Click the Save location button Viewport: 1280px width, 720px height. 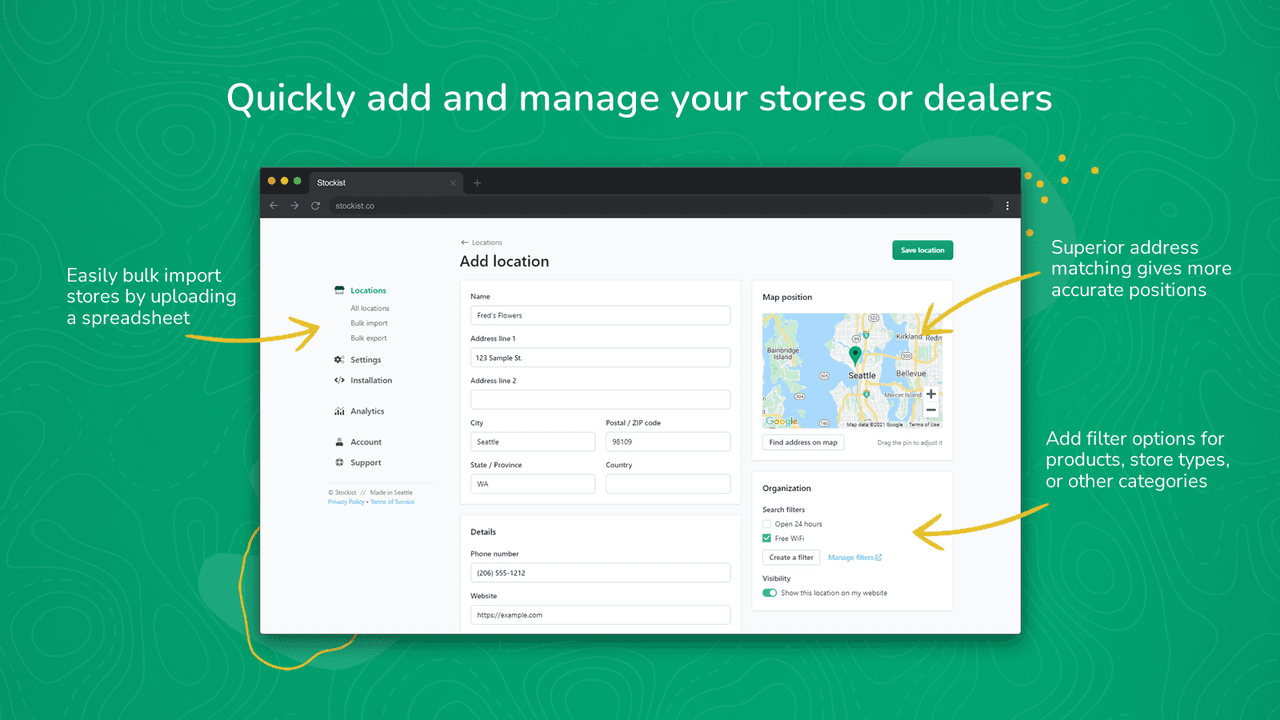pos(922,250)
